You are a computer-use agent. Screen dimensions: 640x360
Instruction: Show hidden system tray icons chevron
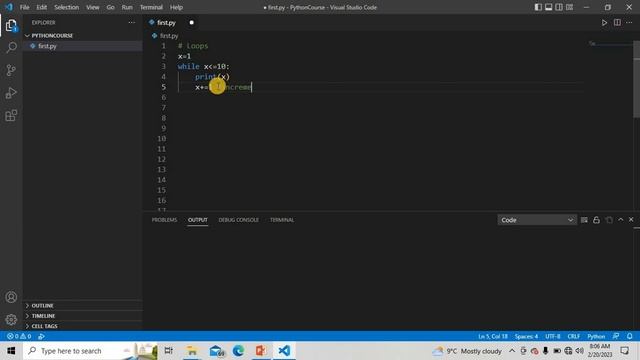pyautogui.click(x=512, y=351)
